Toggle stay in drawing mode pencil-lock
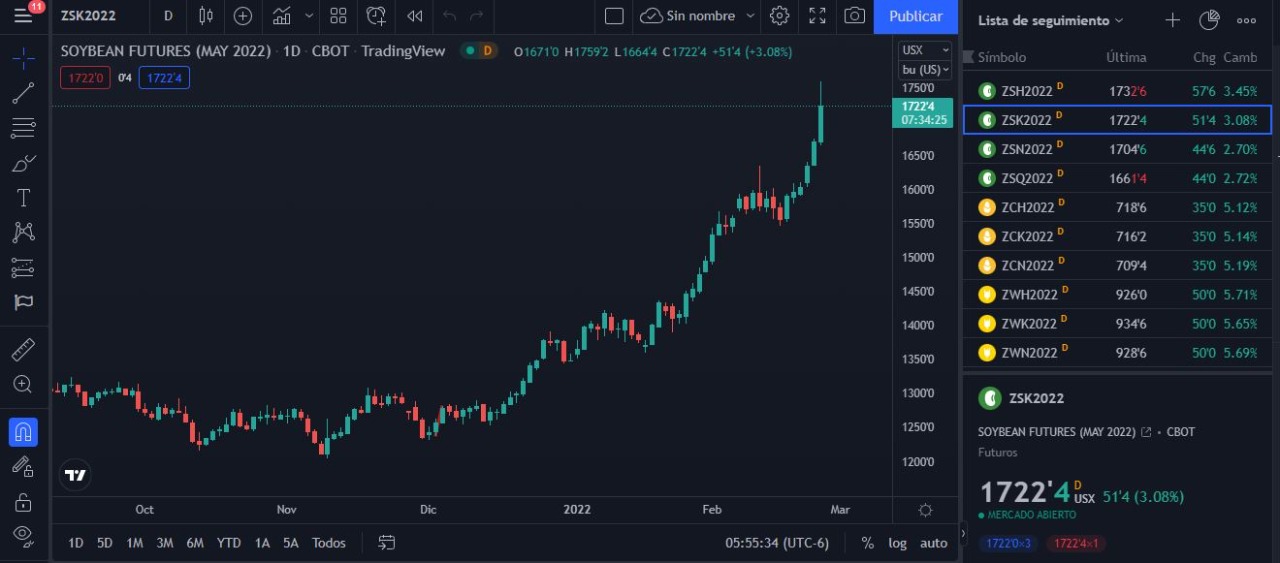The image size is (1280, 563). coord(23,466)
